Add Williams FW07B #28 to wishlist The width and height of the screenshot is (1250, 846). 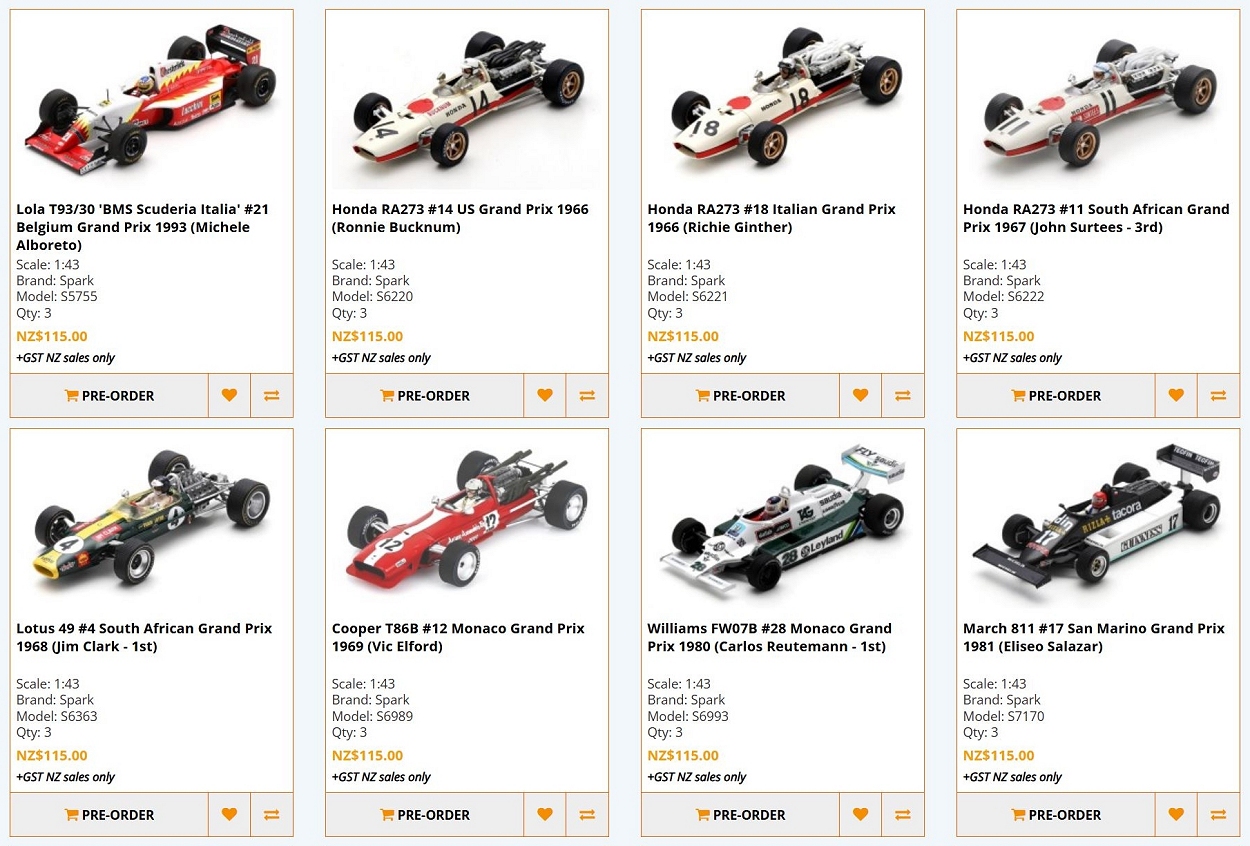coord(860,814)
